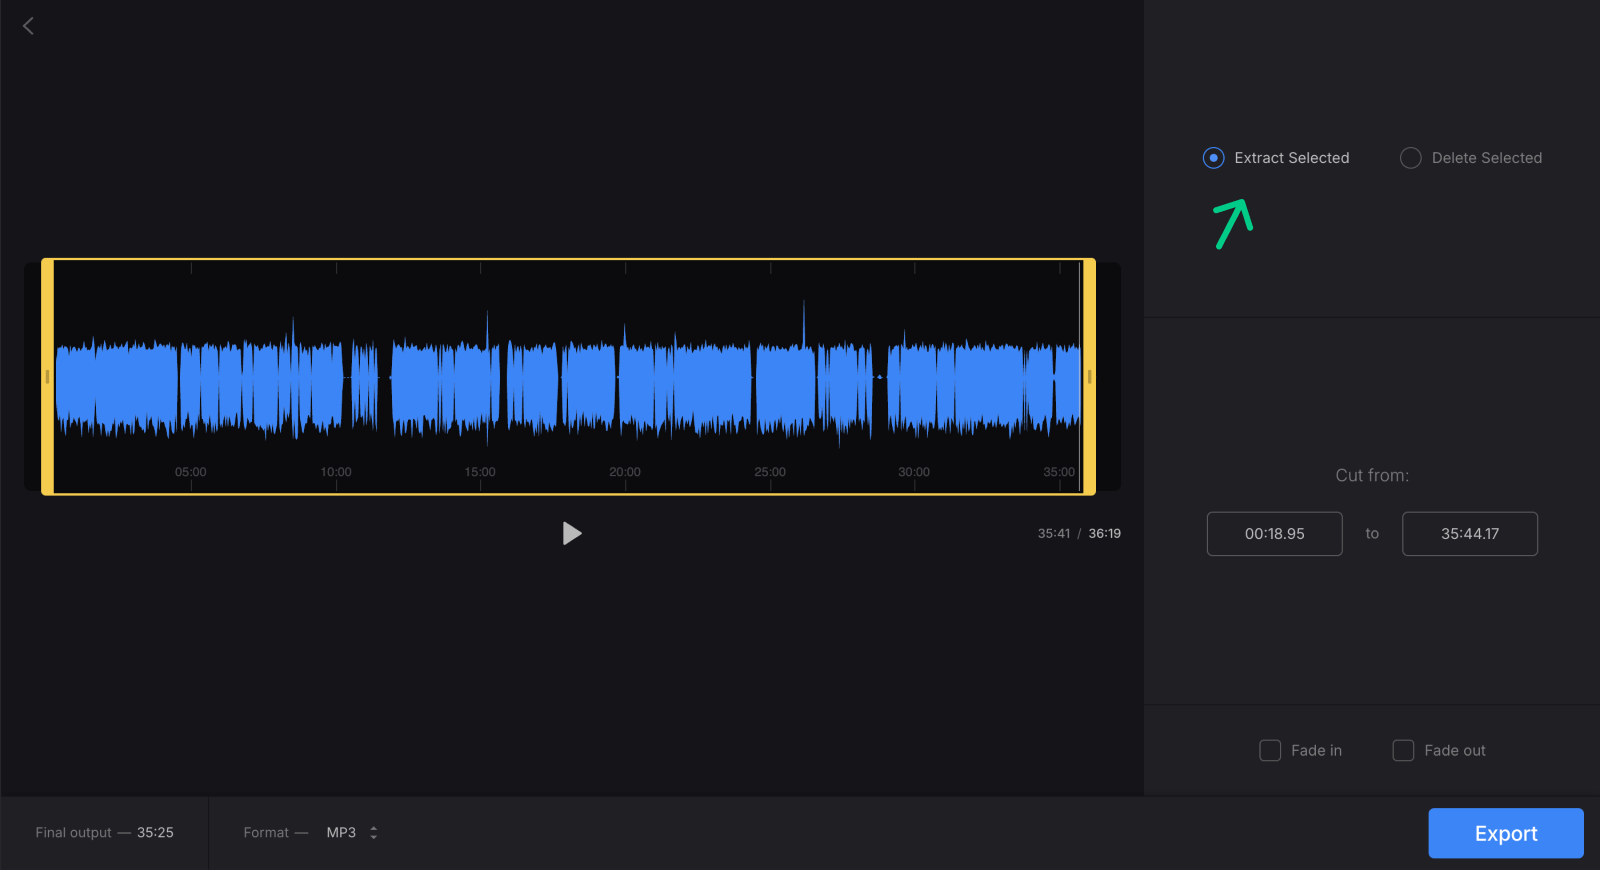Click the left yellow trim handle
Screen dimensions: 1600x870
coord(47,377)
